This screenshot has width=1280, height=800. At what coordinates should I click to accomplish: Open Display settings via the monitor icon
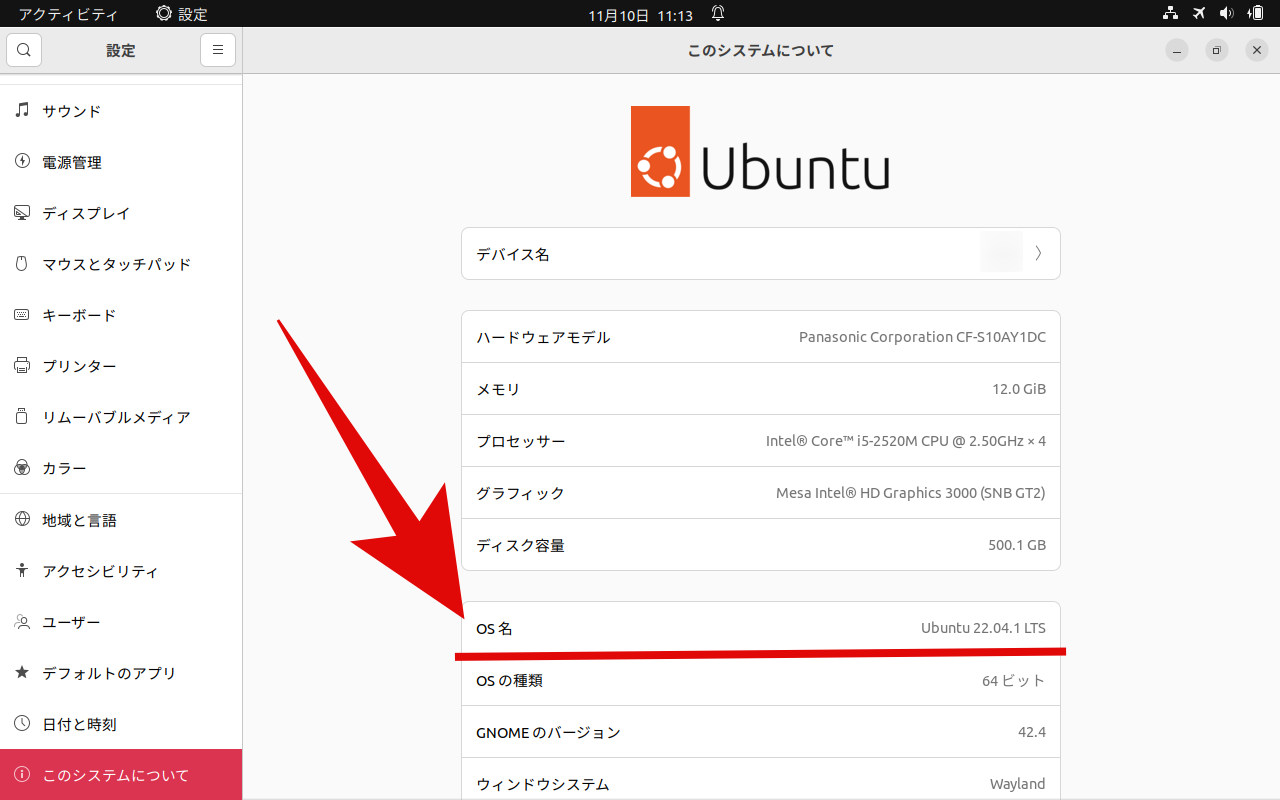point(20,213)
